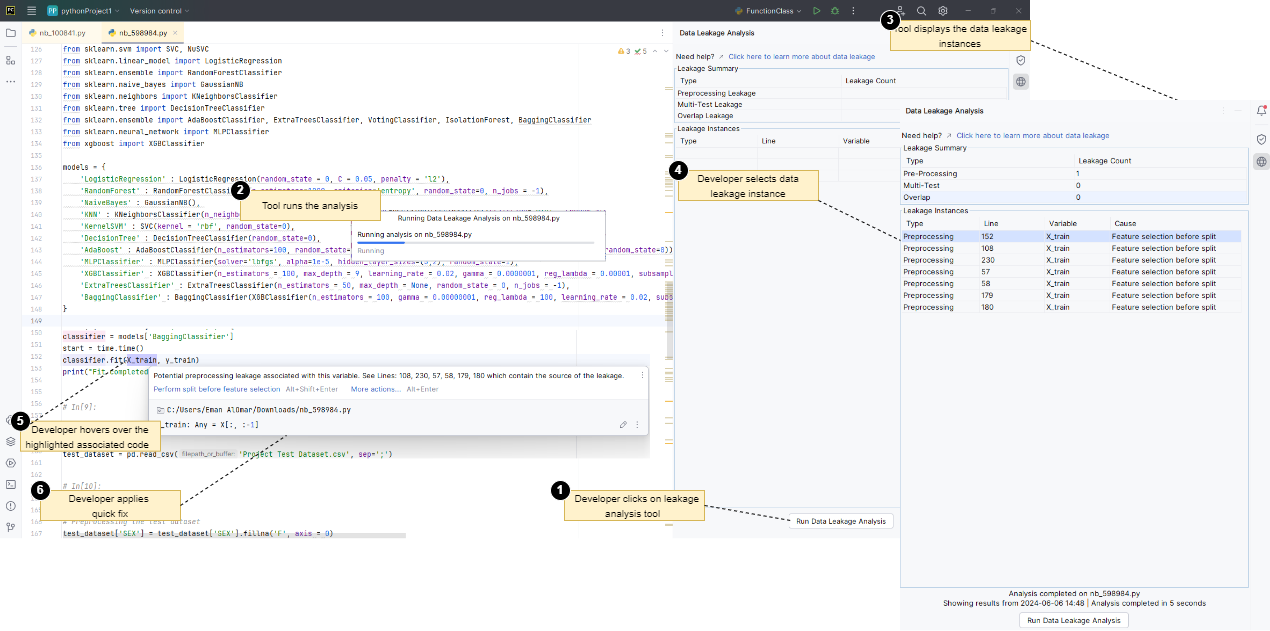Click the analysis progress bar
Image resolution: width=1270 pixels, height=631 pixels.
pos(475,242)
